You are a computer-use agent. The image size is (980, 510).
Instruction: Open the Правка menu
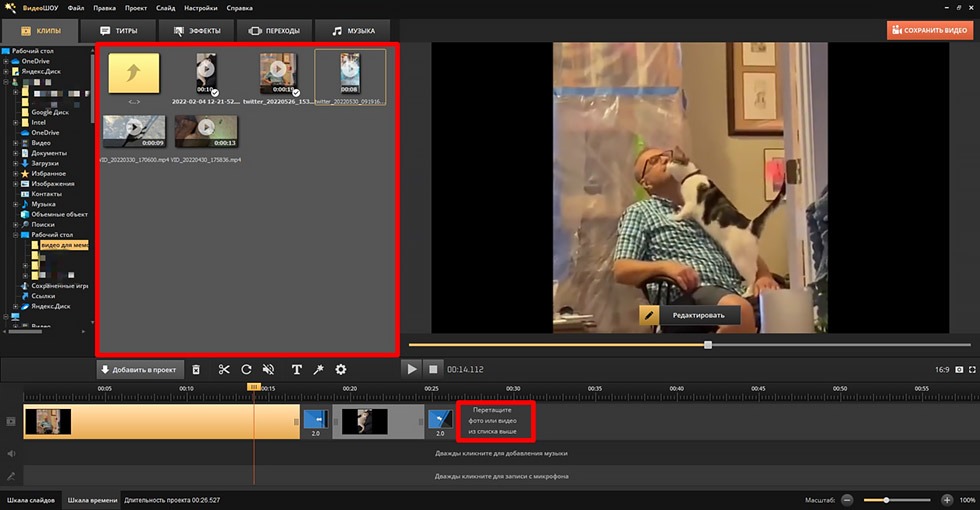click(x=104, y=8)
